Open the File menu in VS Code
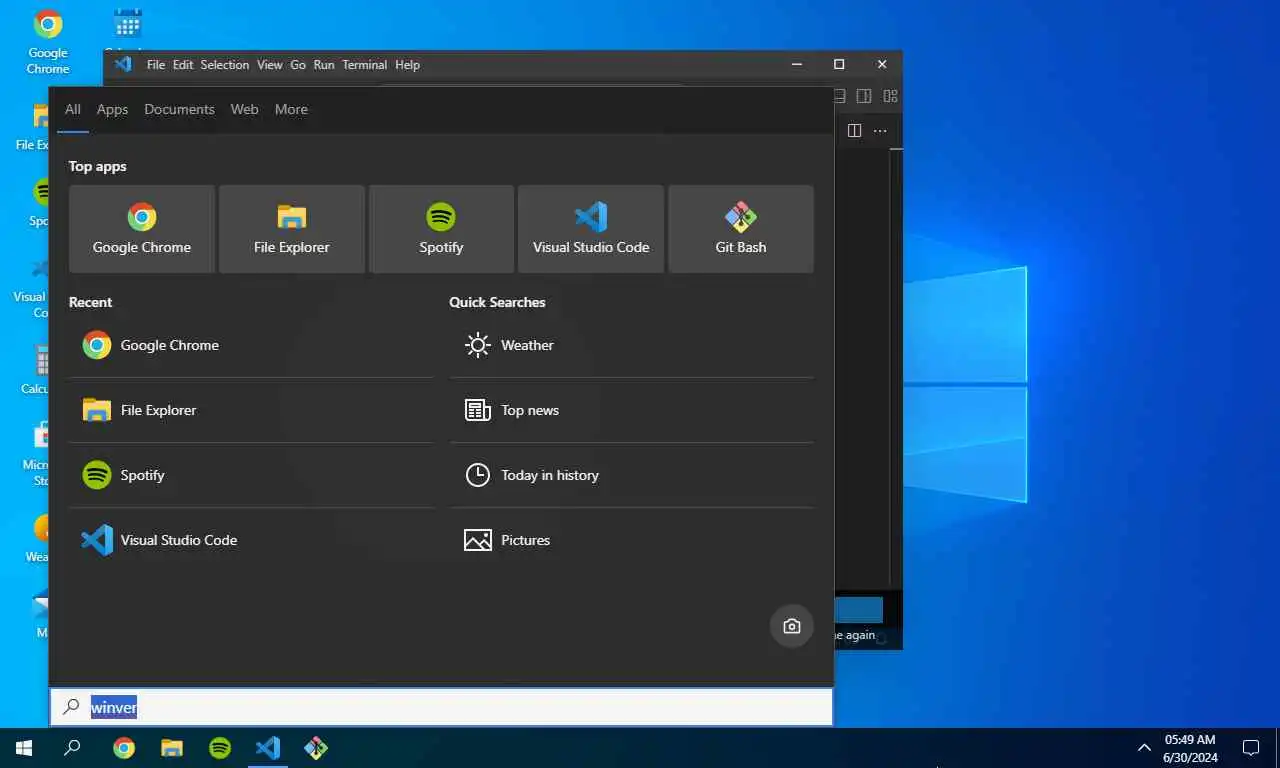Viewport: 1280px width, 768px height. (156, 64)
